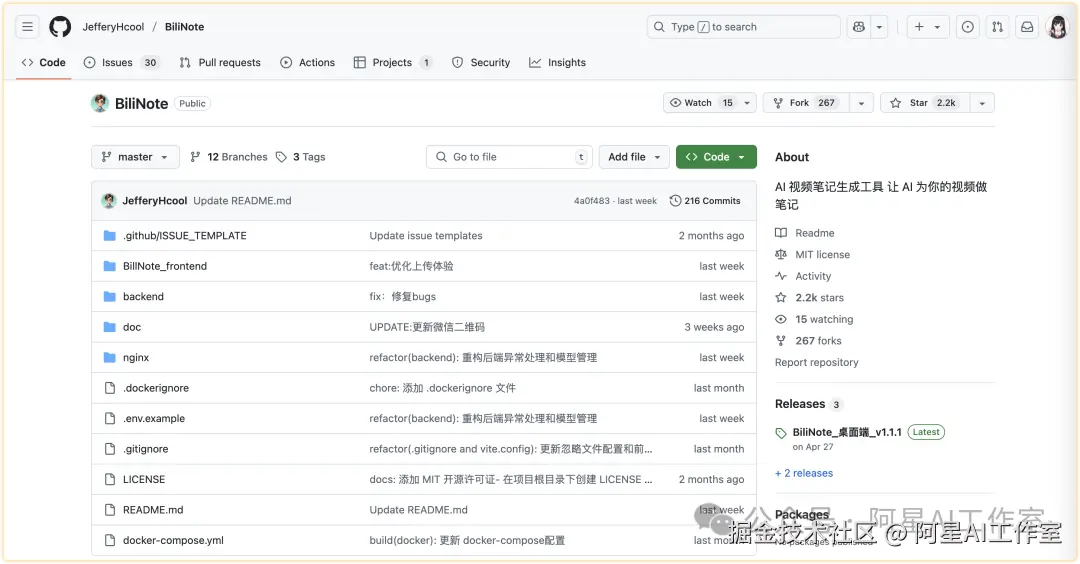Viewport: 1080px width, 564px height.
Task: Expand the Copilot dropdown arrow
Action: pos(879,27)
